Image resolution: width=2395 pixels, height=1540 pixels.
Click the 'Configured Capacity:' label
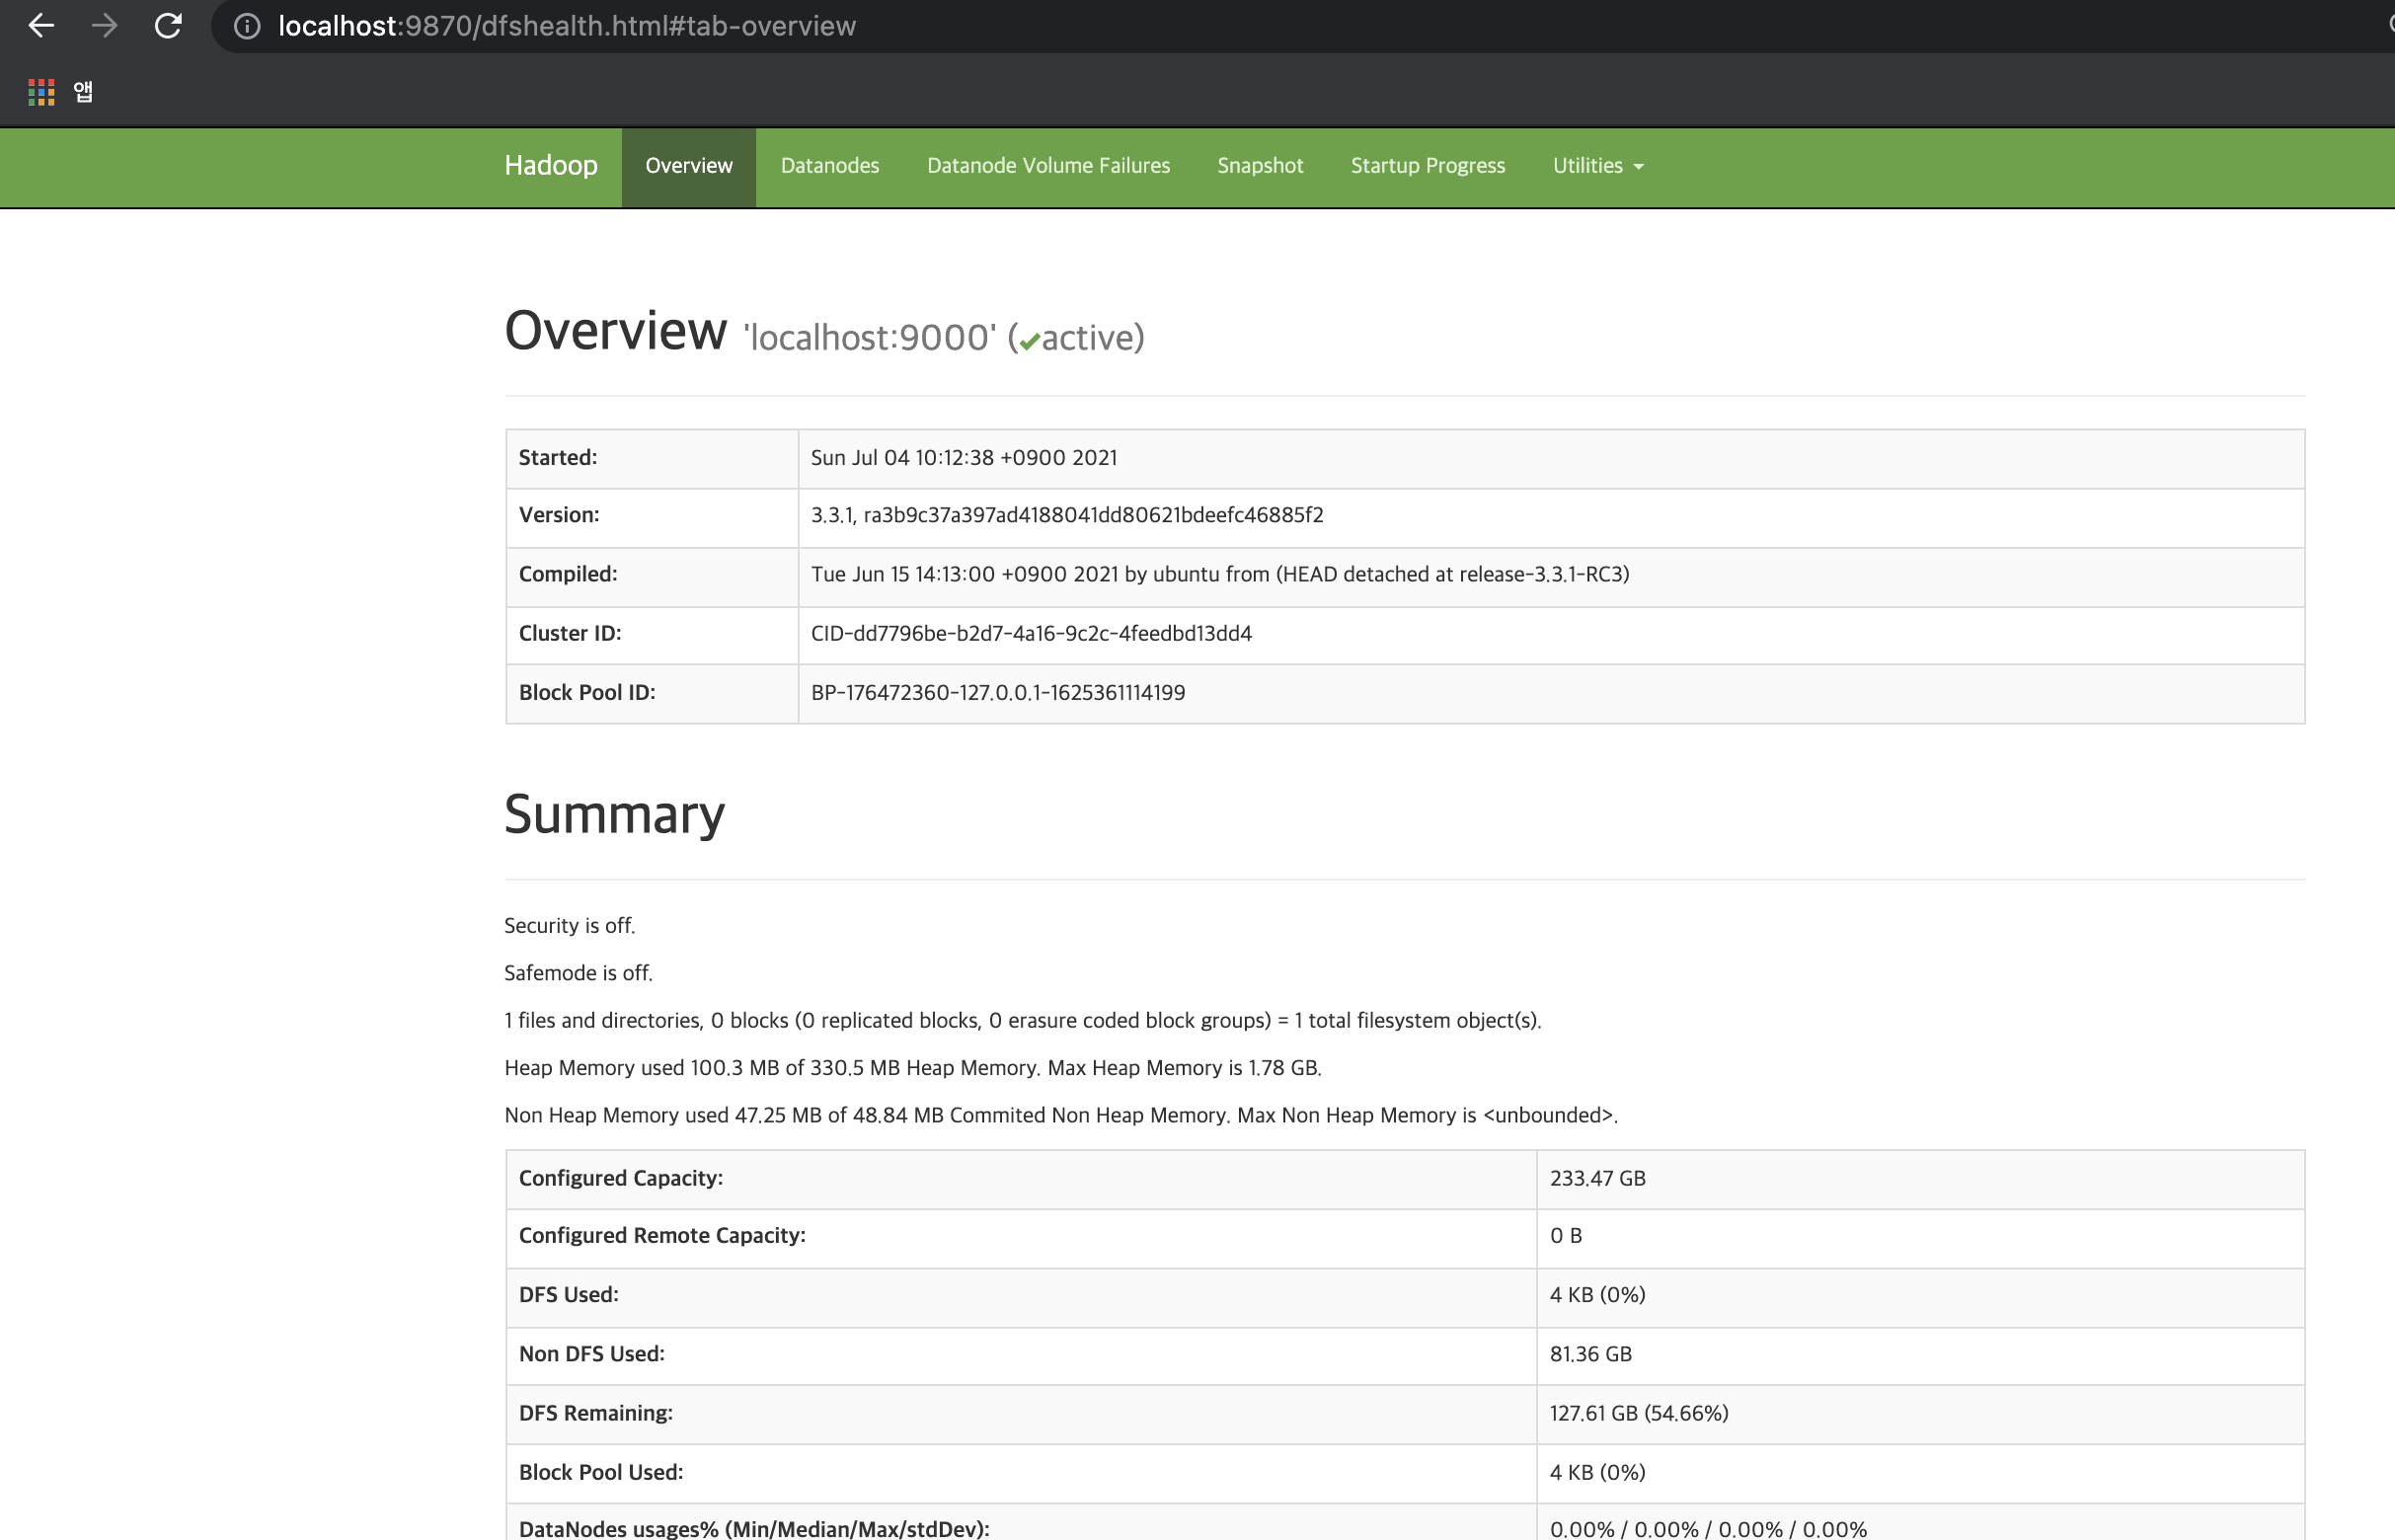pyautogui.click(x=621, y=1179)
